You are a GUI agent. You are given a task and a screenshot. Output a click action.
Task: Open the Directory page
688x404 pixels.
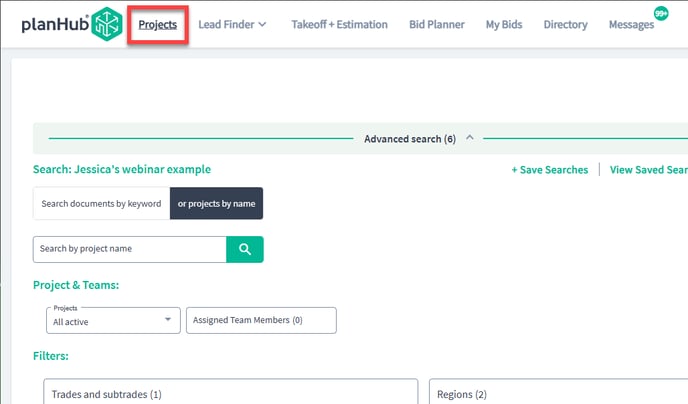click(566, 25)
